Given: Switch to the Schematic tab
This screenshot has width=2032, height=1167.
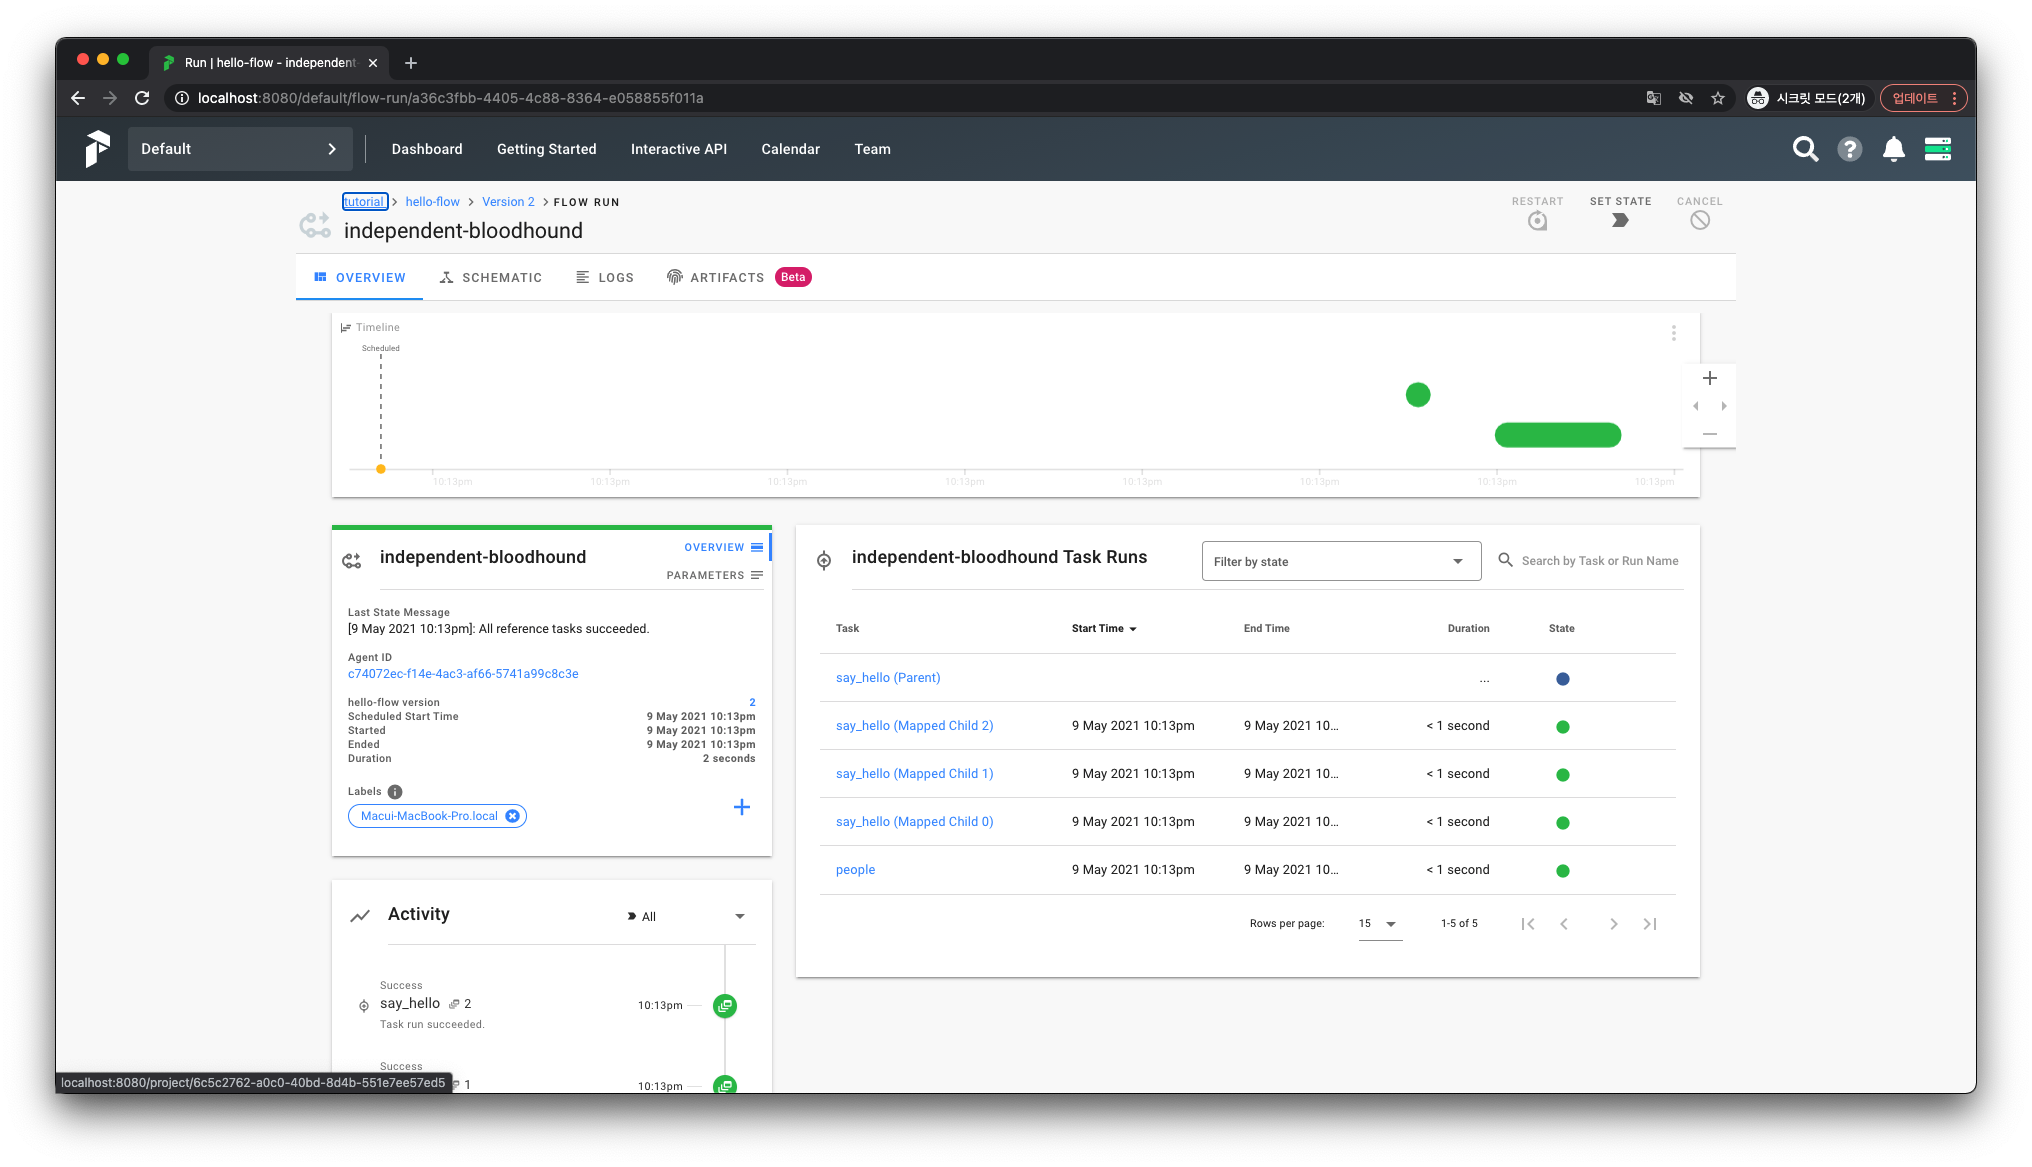Looking at the screenshot, I should click(491, 278).
